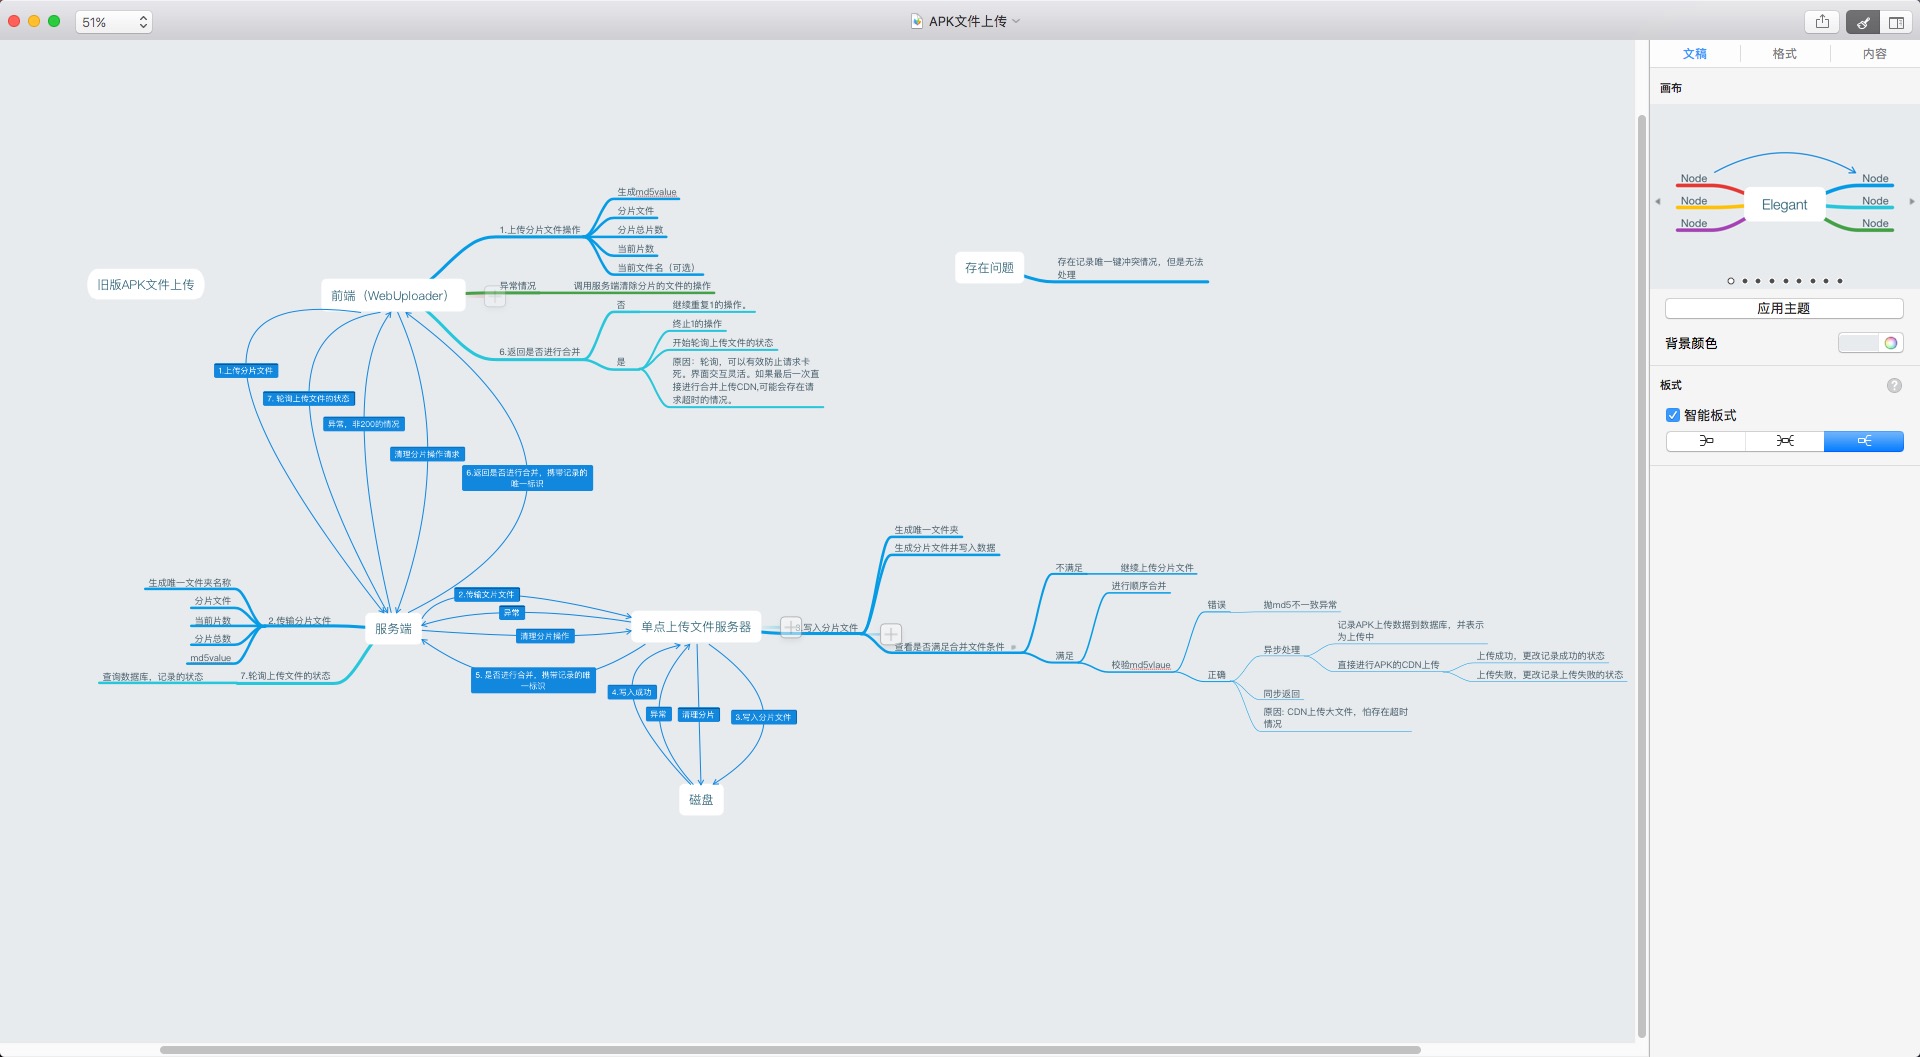The width and height of the screenshot is (1920, 1057).
Task: Select the 校验md5vlaue node
Action: click(x=1141, y=665)
